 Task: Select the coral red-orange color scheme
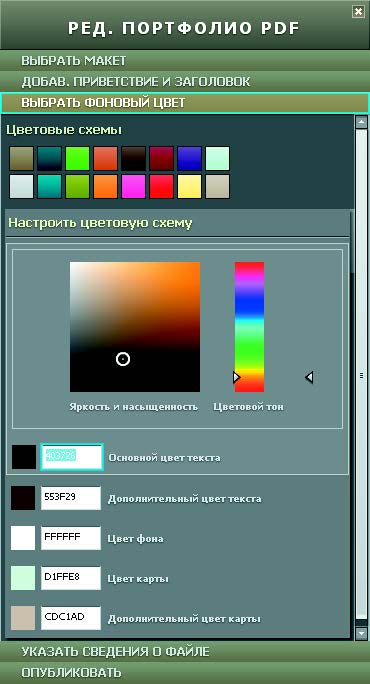click(105, 158)
